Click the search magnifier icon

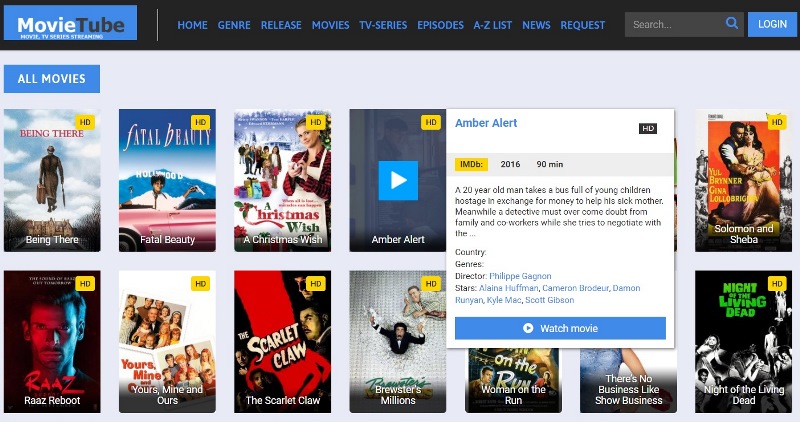pos(732,23)
